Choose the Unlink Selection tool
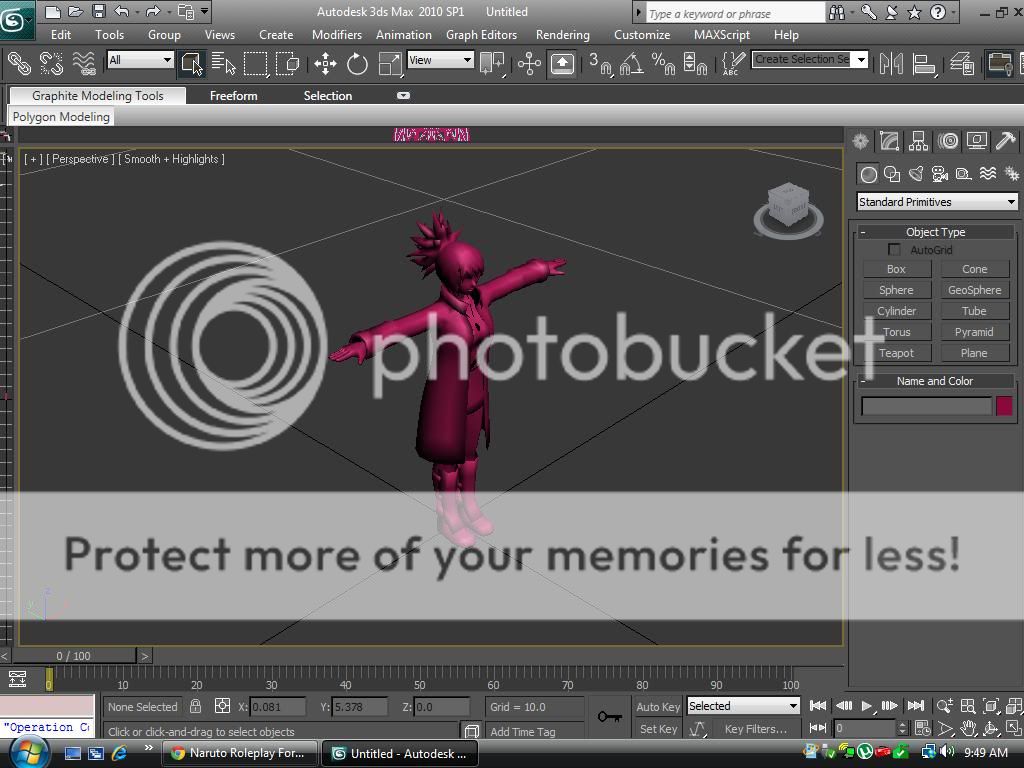 (x=51, y=63)
